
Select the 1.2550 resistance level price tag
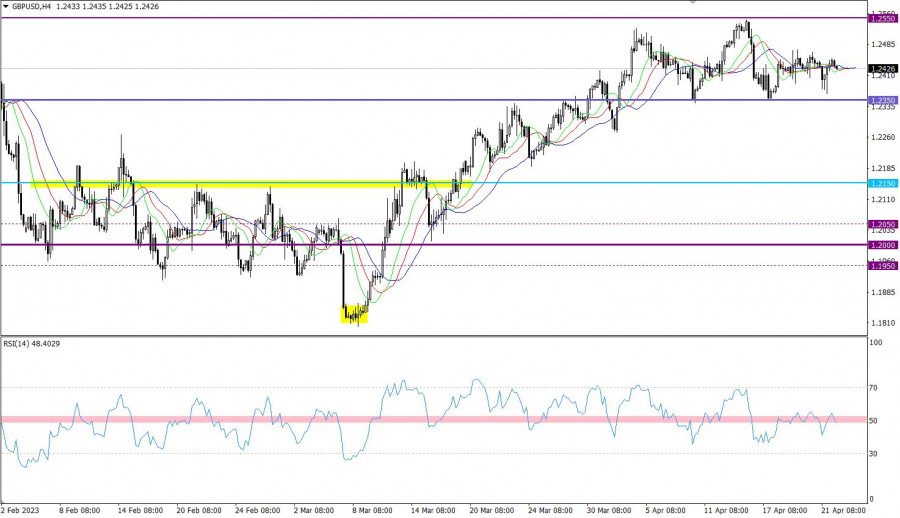click(882, 19)
